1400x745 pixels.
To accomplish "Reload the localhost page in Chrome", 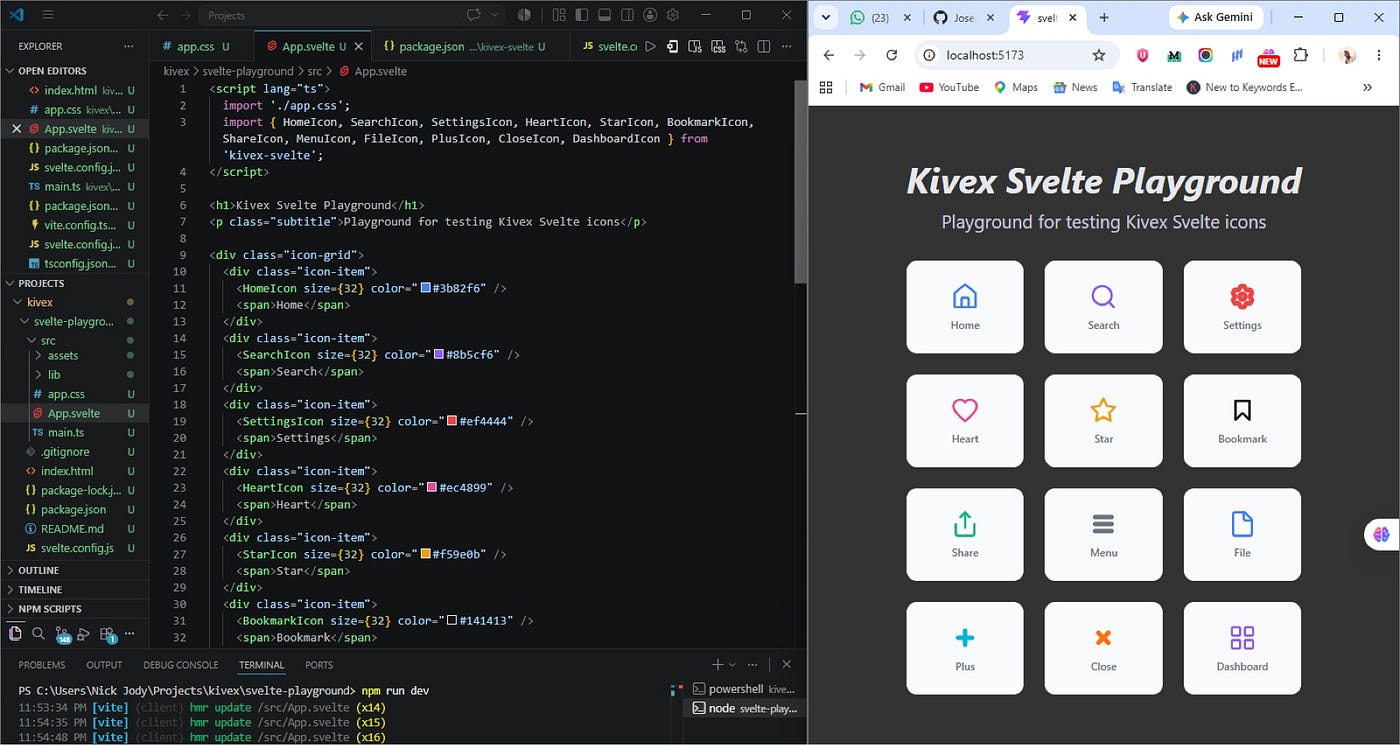I will (892, 55).
